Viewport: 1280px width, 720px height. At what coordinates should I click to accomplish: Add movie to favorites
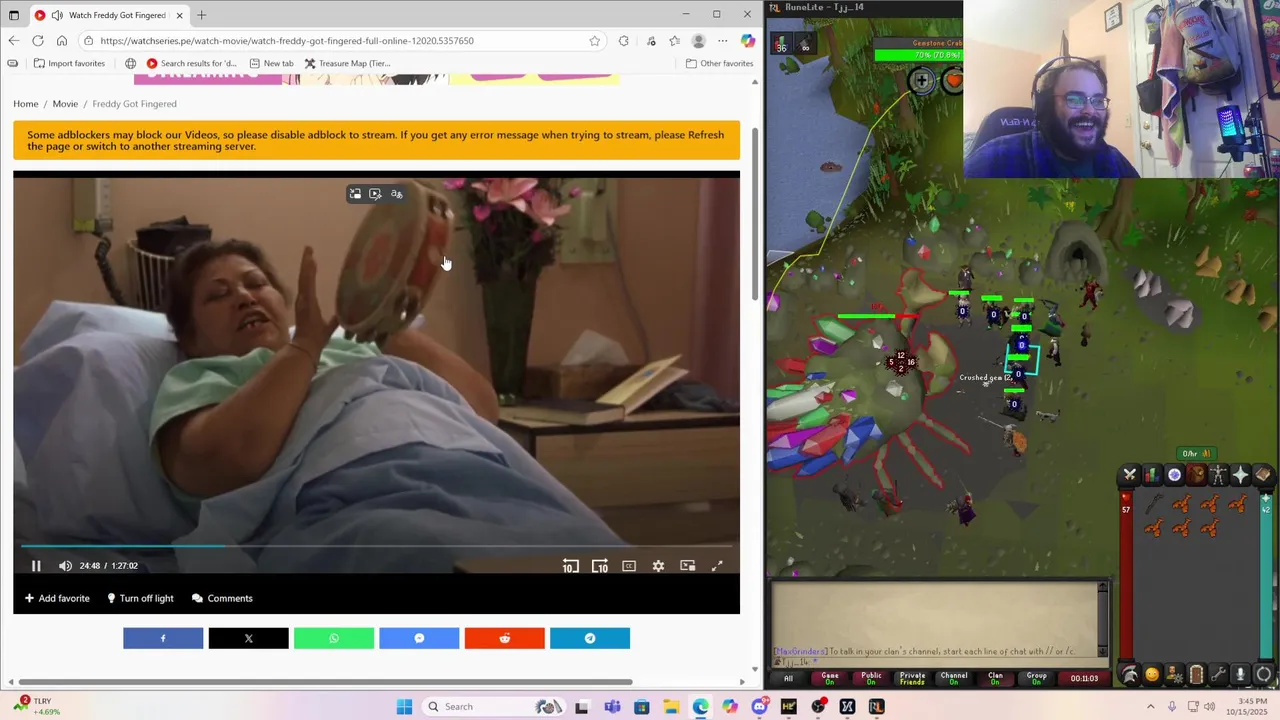57,598
